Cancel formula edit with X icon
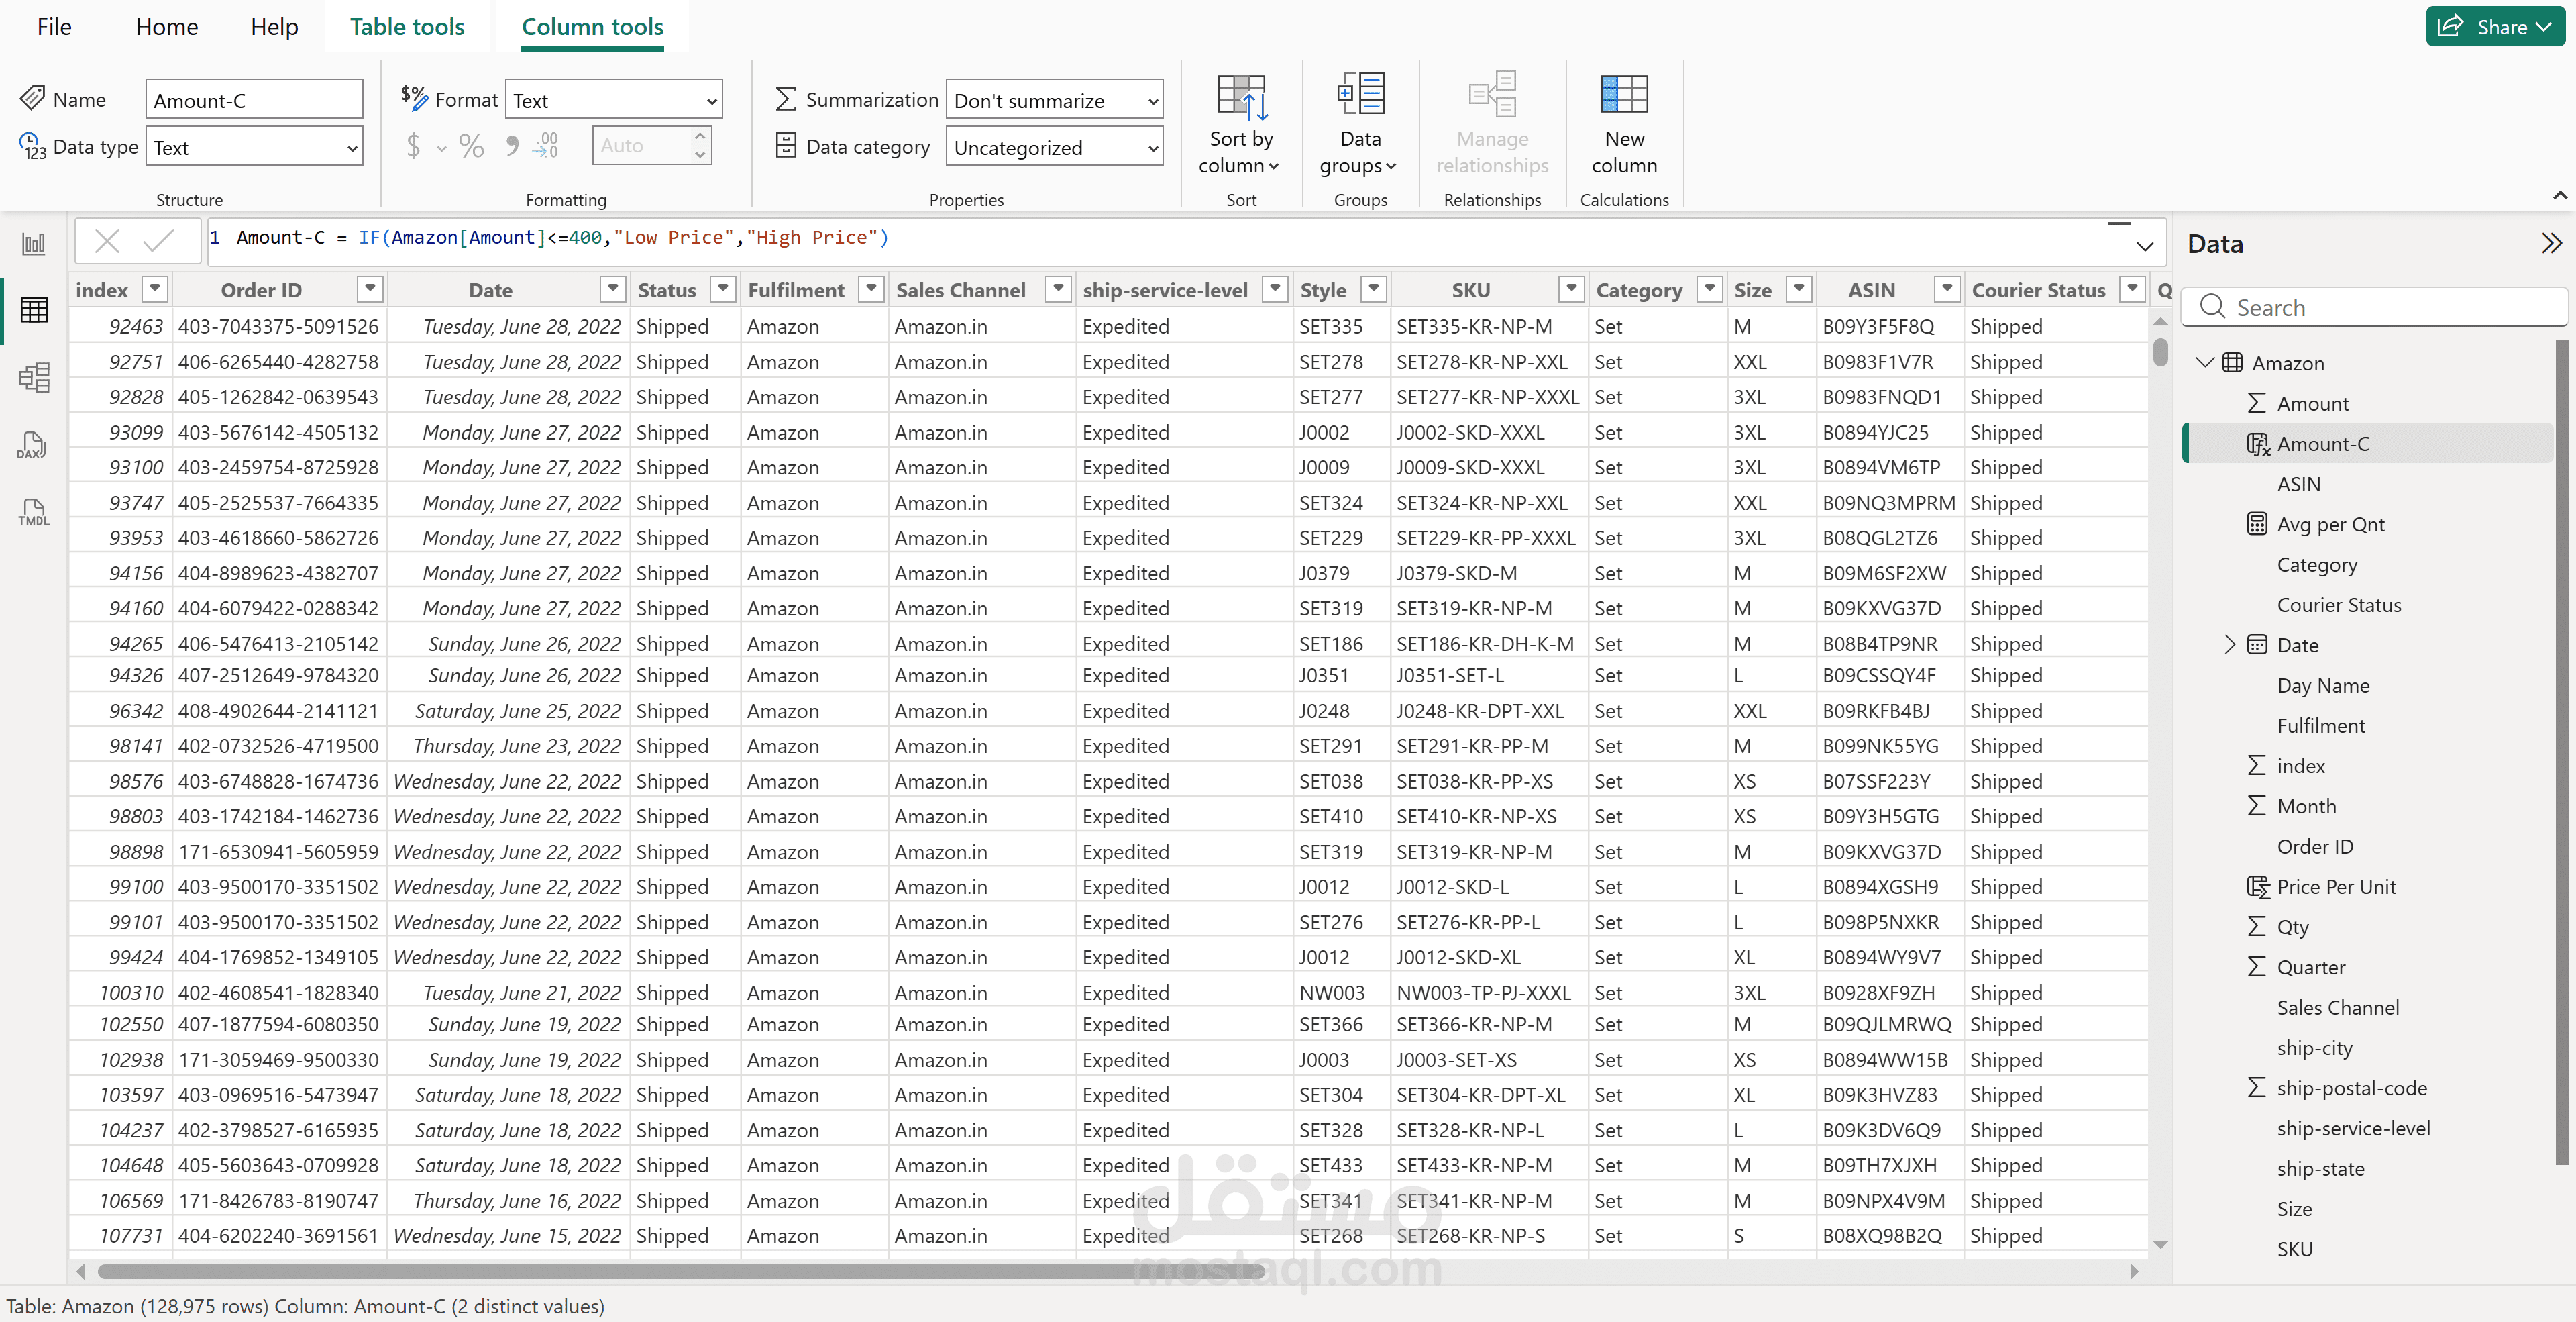The width and height of the screenshot is (2576, 1322). (107, 240)
